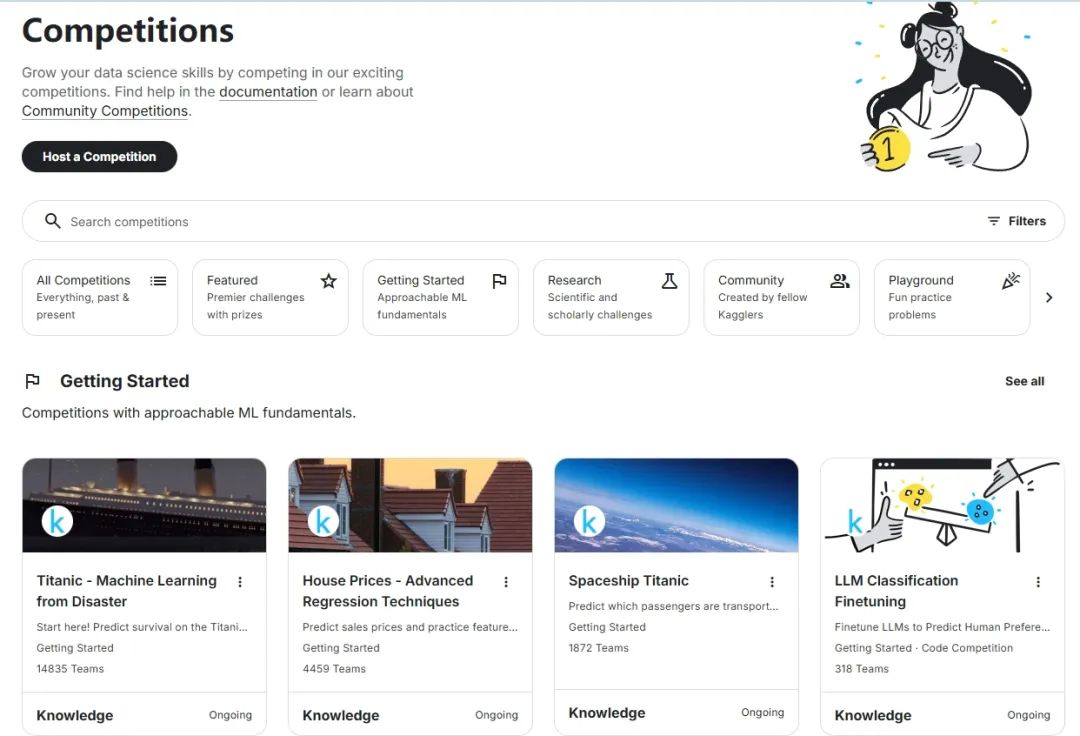
Task: Click "Getting Started · Code Competition" text
Action: (924, 648)
